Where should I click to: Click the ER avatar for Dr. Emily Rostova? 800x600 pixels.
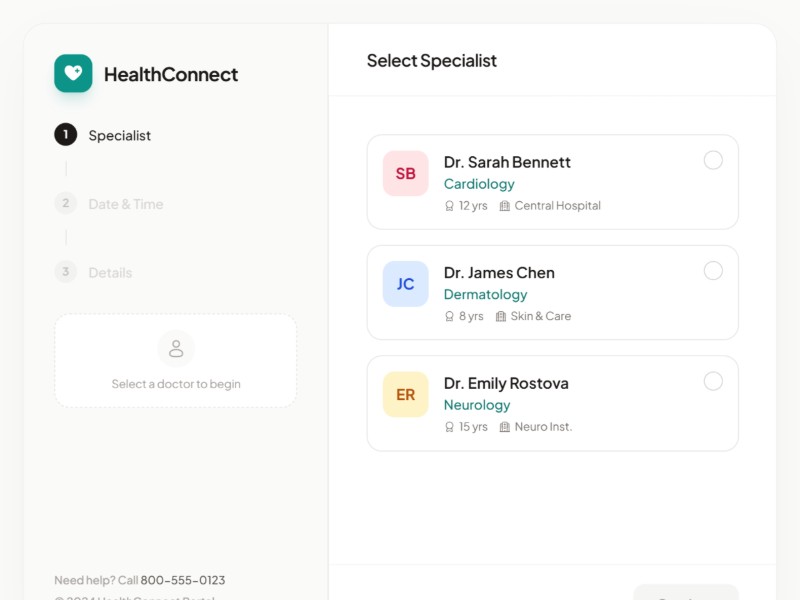(405, 395)
